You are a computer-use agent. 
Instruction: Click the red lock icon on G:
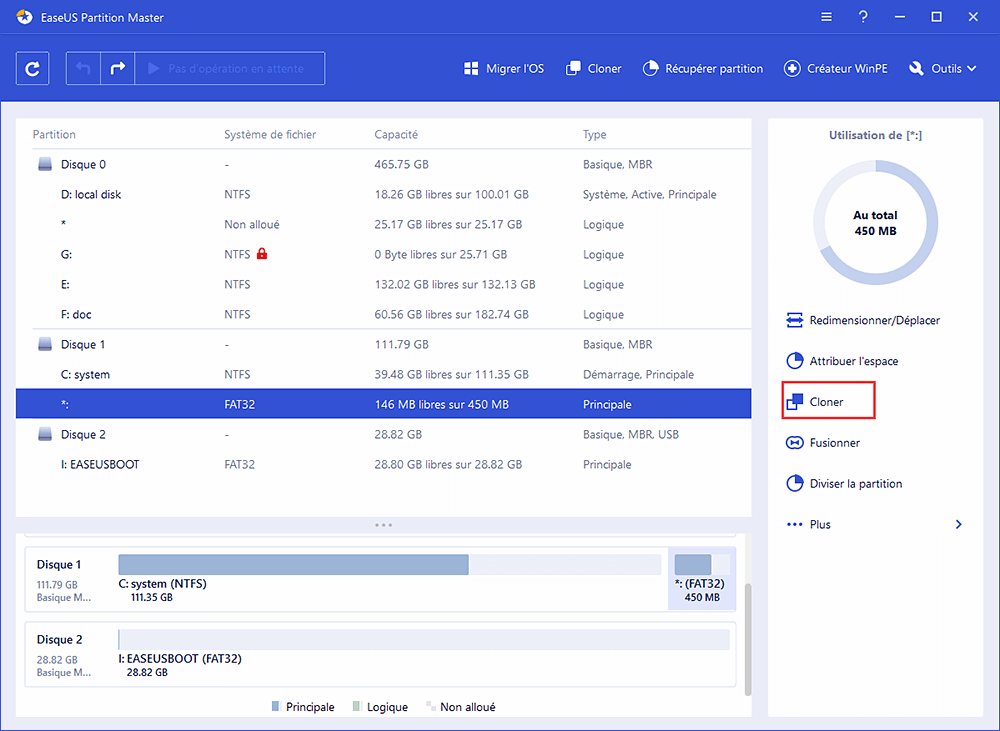coord(261,254)
